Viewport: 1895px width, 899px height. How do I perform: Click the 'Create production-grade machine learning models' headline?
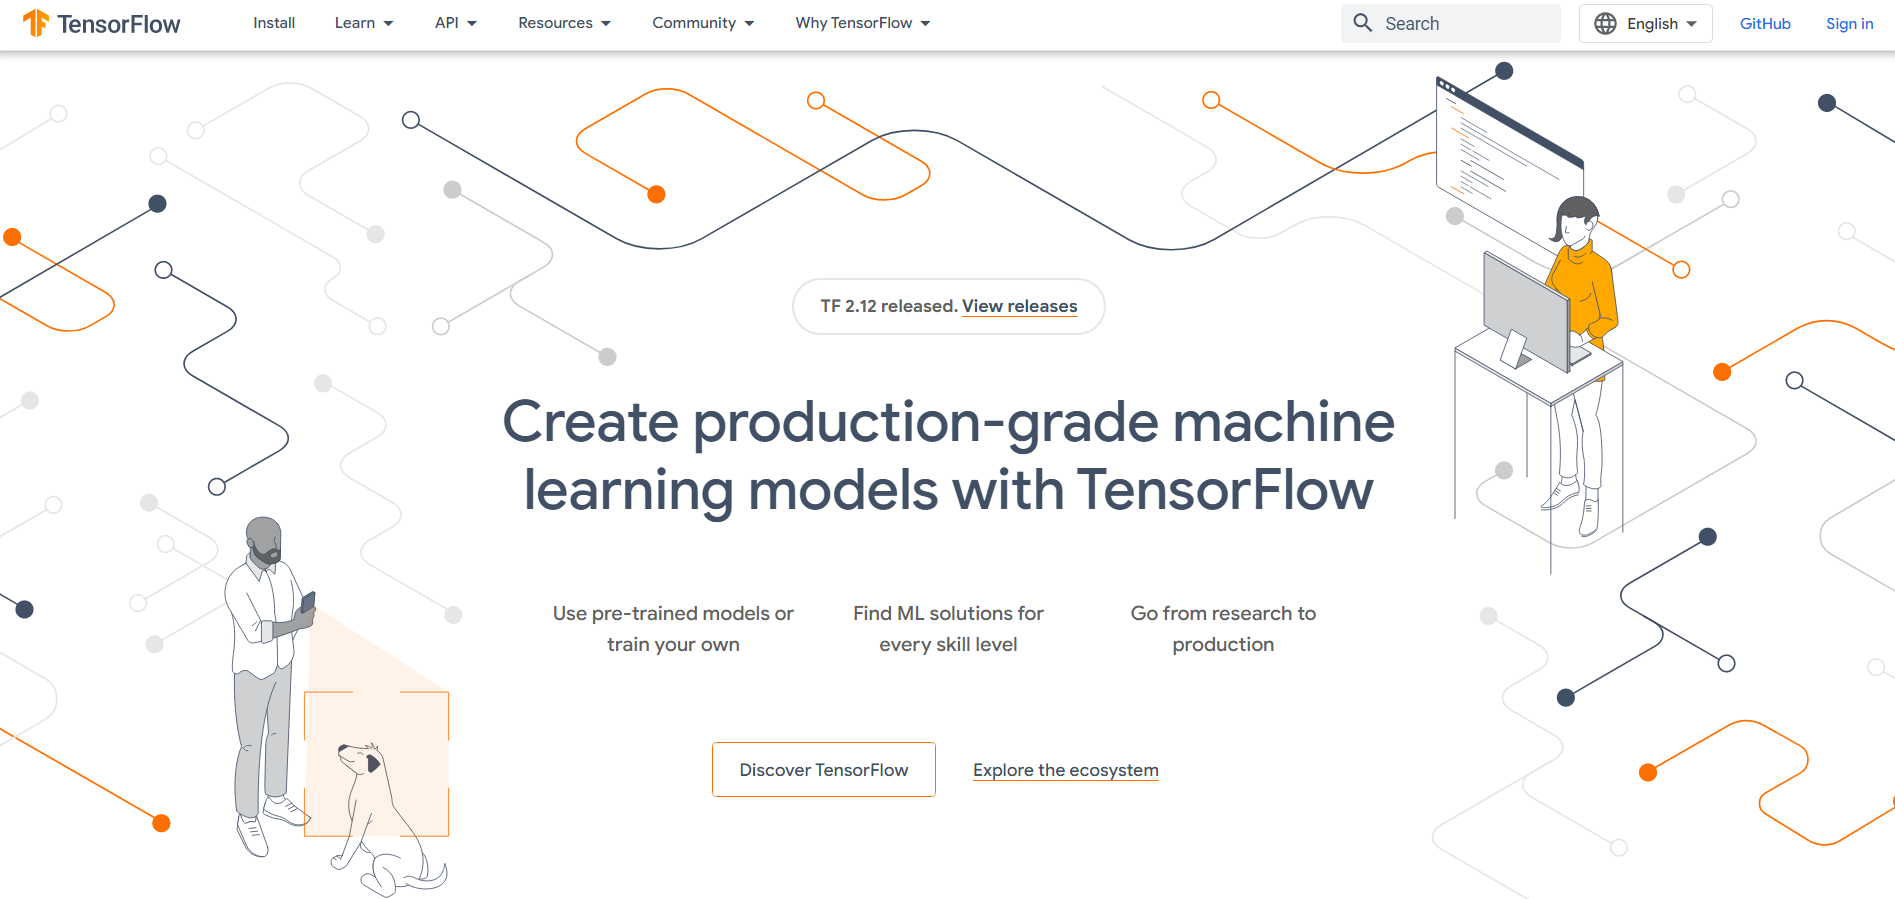tap(948, 455)
